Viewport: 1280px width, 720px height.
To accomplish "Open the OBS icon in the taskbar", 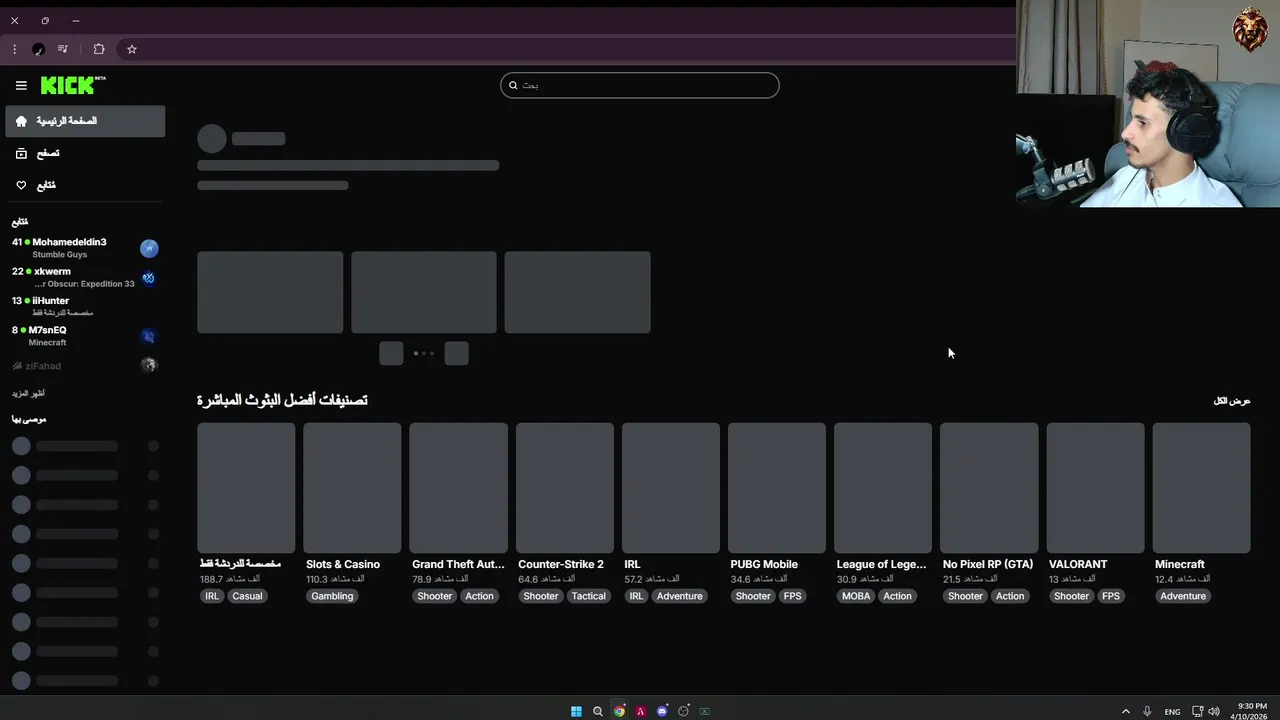I will [x=683, y=711].
